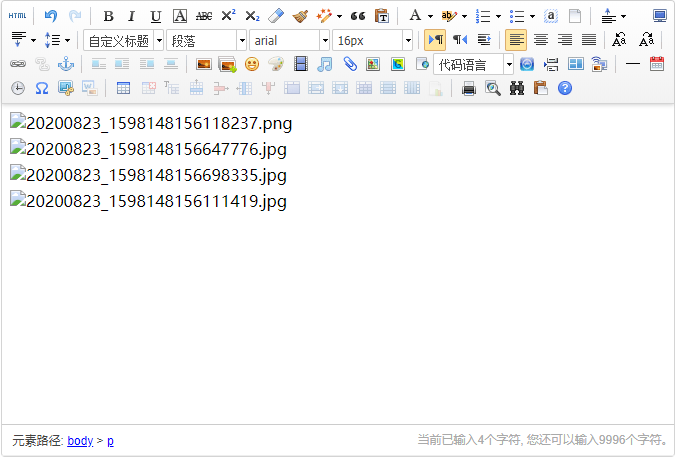Screen dimensions: 675x459
Task: Open font color picker letter A
Action: 414,16
